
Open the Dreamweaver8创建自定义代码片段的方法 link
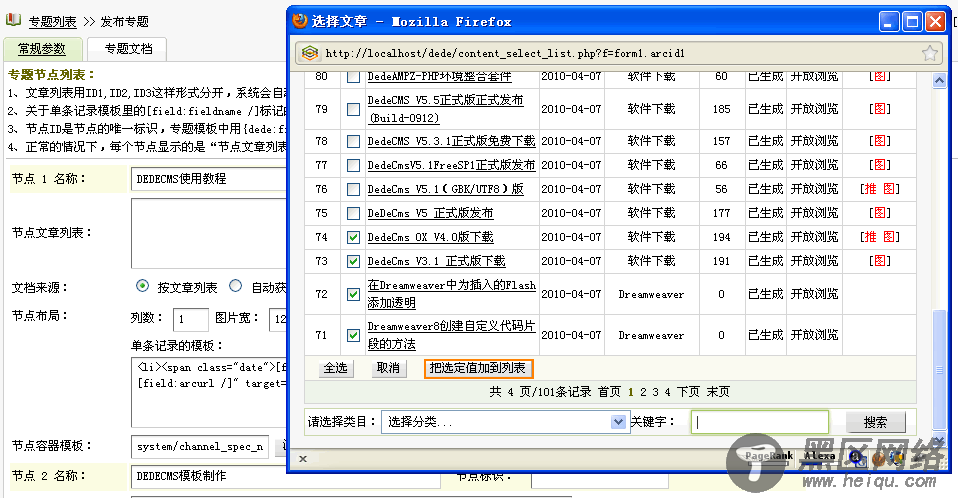452,335
